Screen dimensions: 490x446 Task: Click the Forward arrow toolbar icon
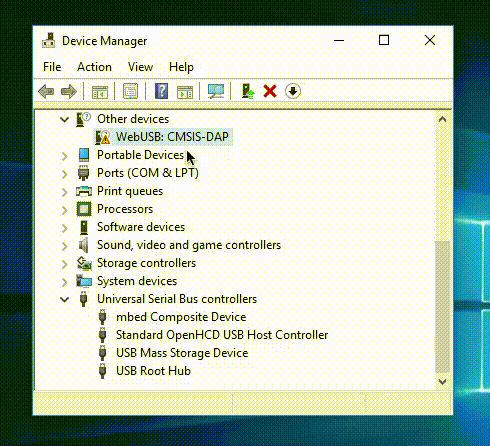(x=69, y=91)
